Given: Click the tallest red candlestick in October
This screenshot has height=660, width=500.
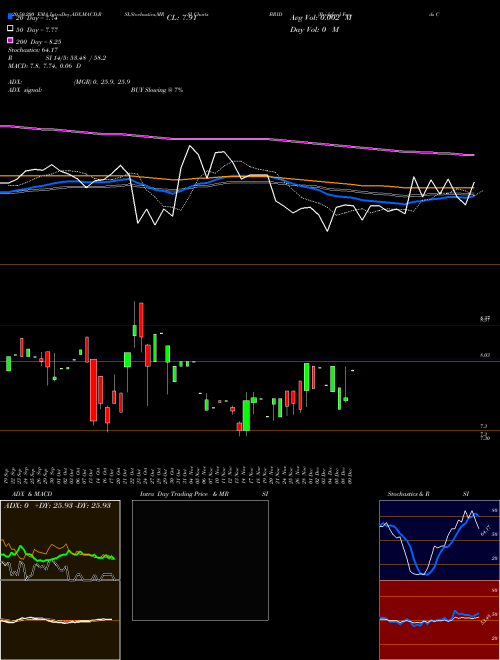Looking at the screenshot, I should click(93, 390).
